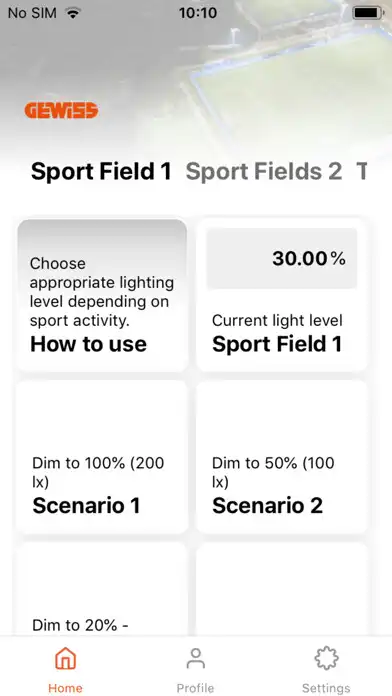
Task: Tap the stadium header image
Action: click(x=196, y=75)
